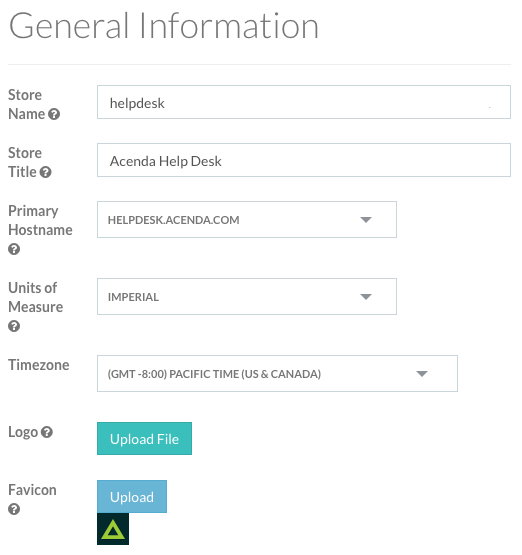Click the Upload File button for Logo
The height and width of the screenshot is (555, 522).
pos(144,438)
